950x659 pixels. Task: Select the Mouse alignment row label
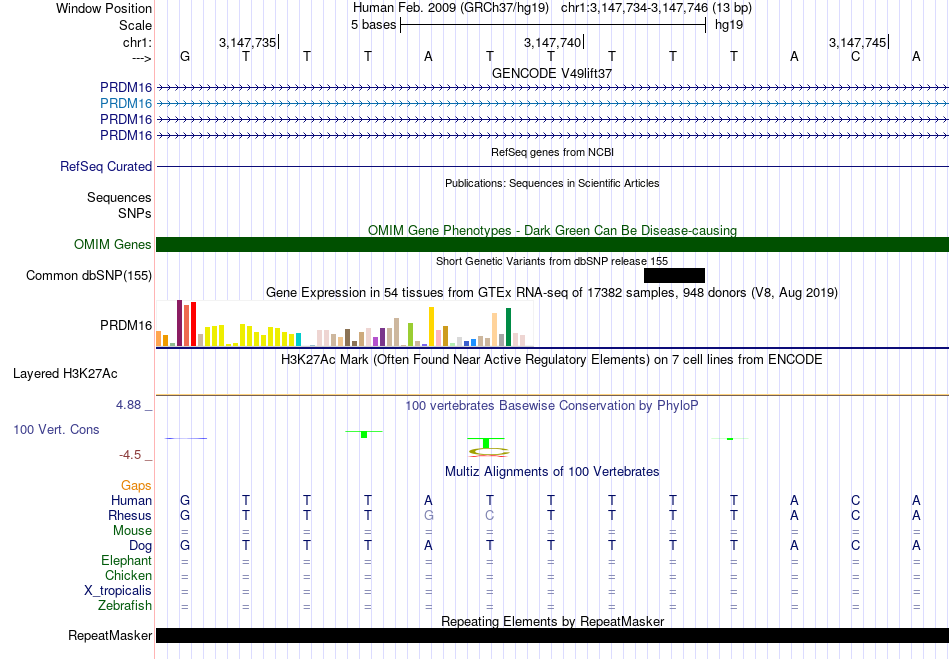(132, 531)
